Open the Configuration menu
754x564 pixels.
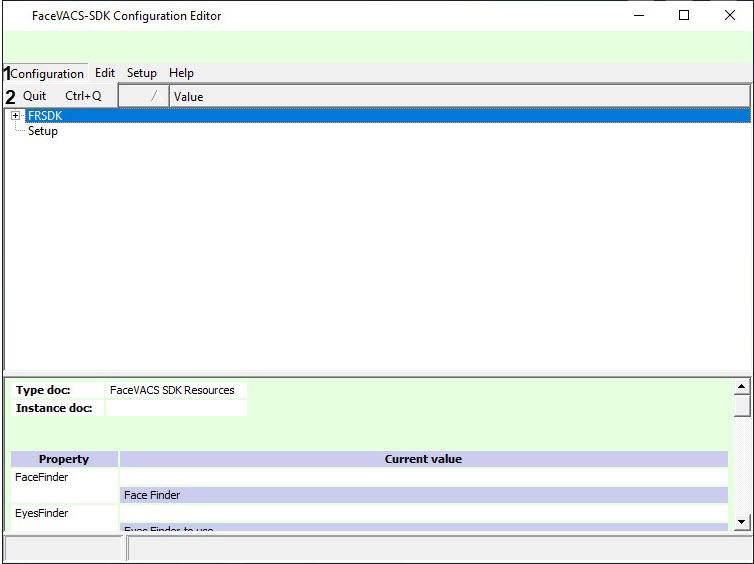click(x=47, y=73)
